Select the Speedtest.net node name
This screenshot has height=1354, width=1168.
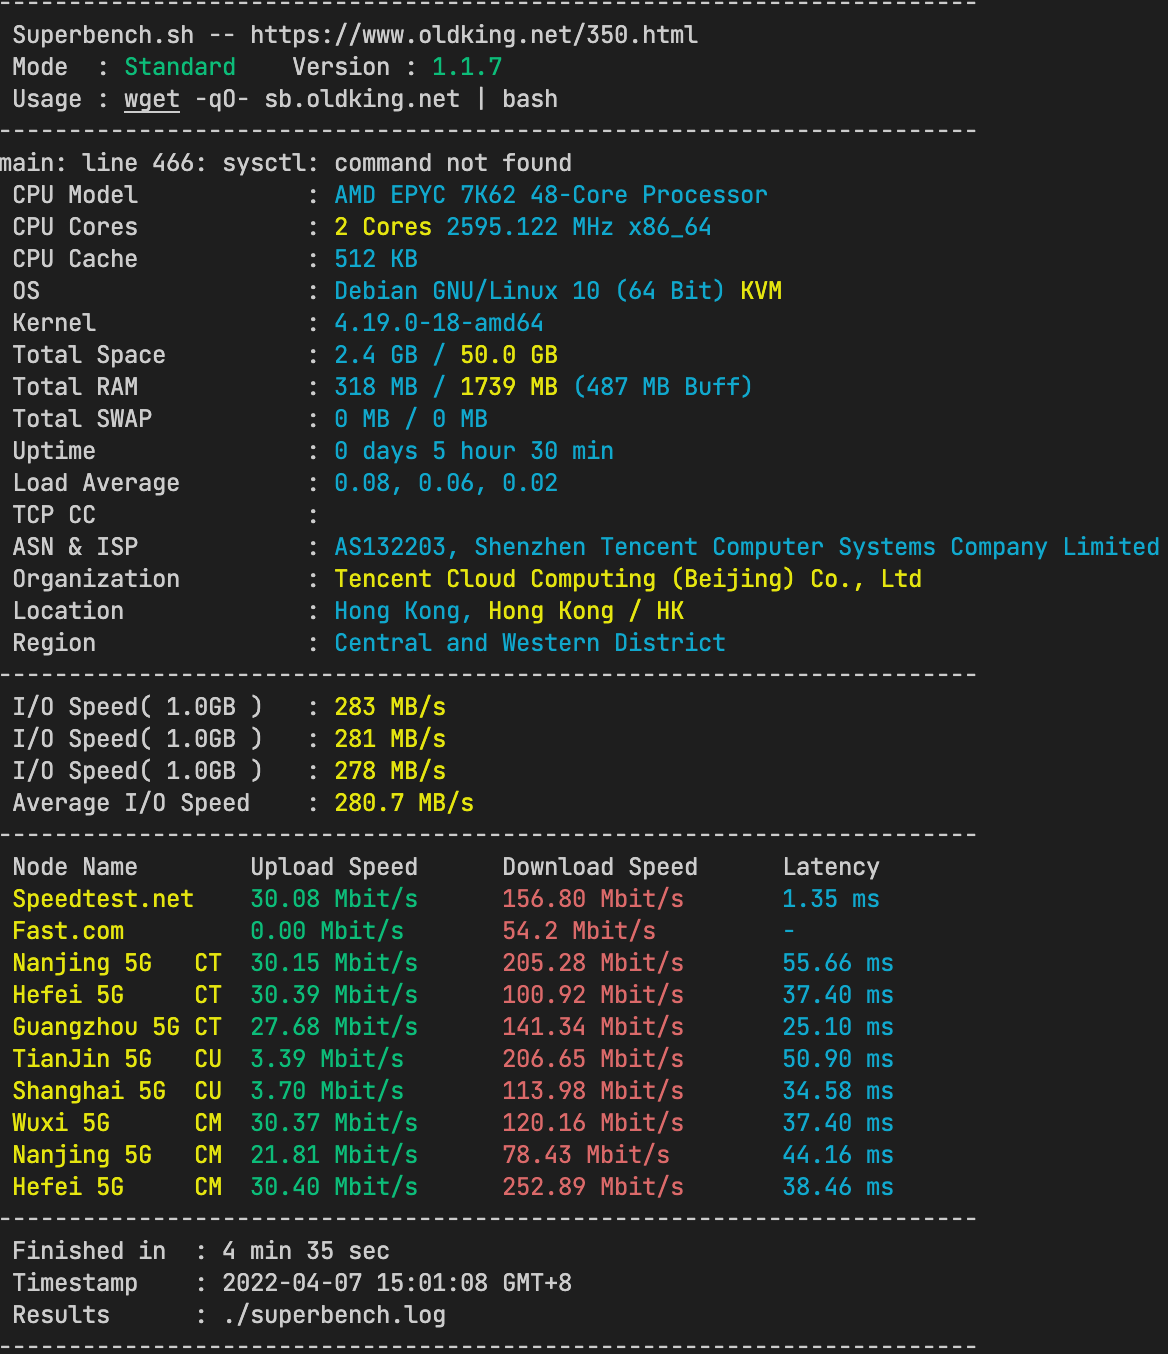click(103, 899)
